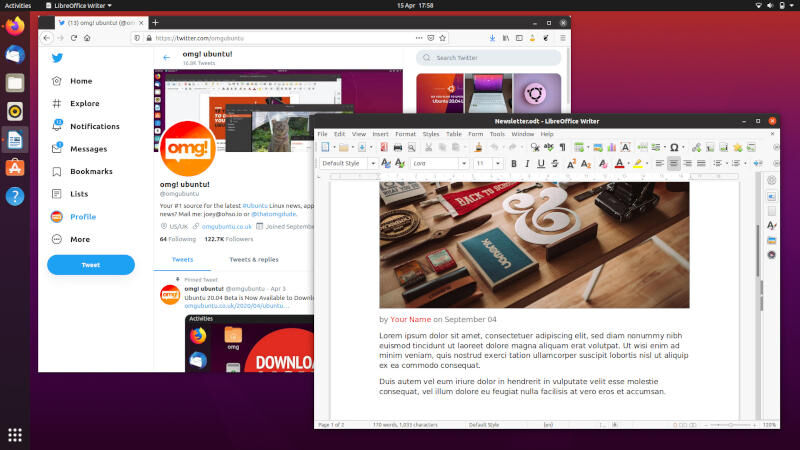The height and width of the screenshot is (450, 800).
Task: Click the Insert Special Character omega icon
Action: tap(674, 147)
